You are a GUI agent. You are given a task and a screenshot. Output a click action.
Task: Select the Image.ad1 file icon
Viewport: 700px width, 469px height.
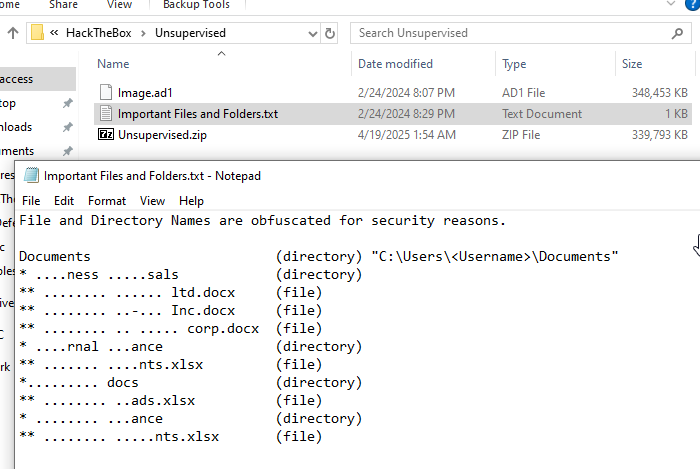(105, 93)
